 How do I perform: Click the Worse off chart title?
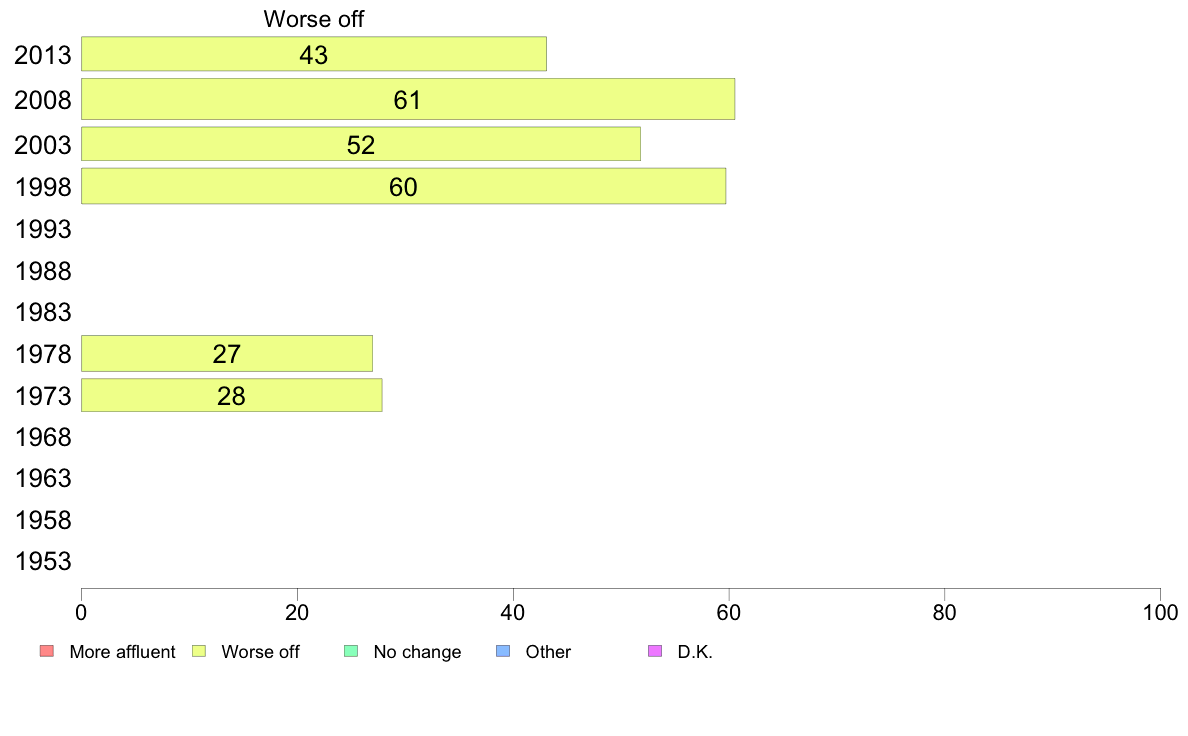click(x=314, y=19)
